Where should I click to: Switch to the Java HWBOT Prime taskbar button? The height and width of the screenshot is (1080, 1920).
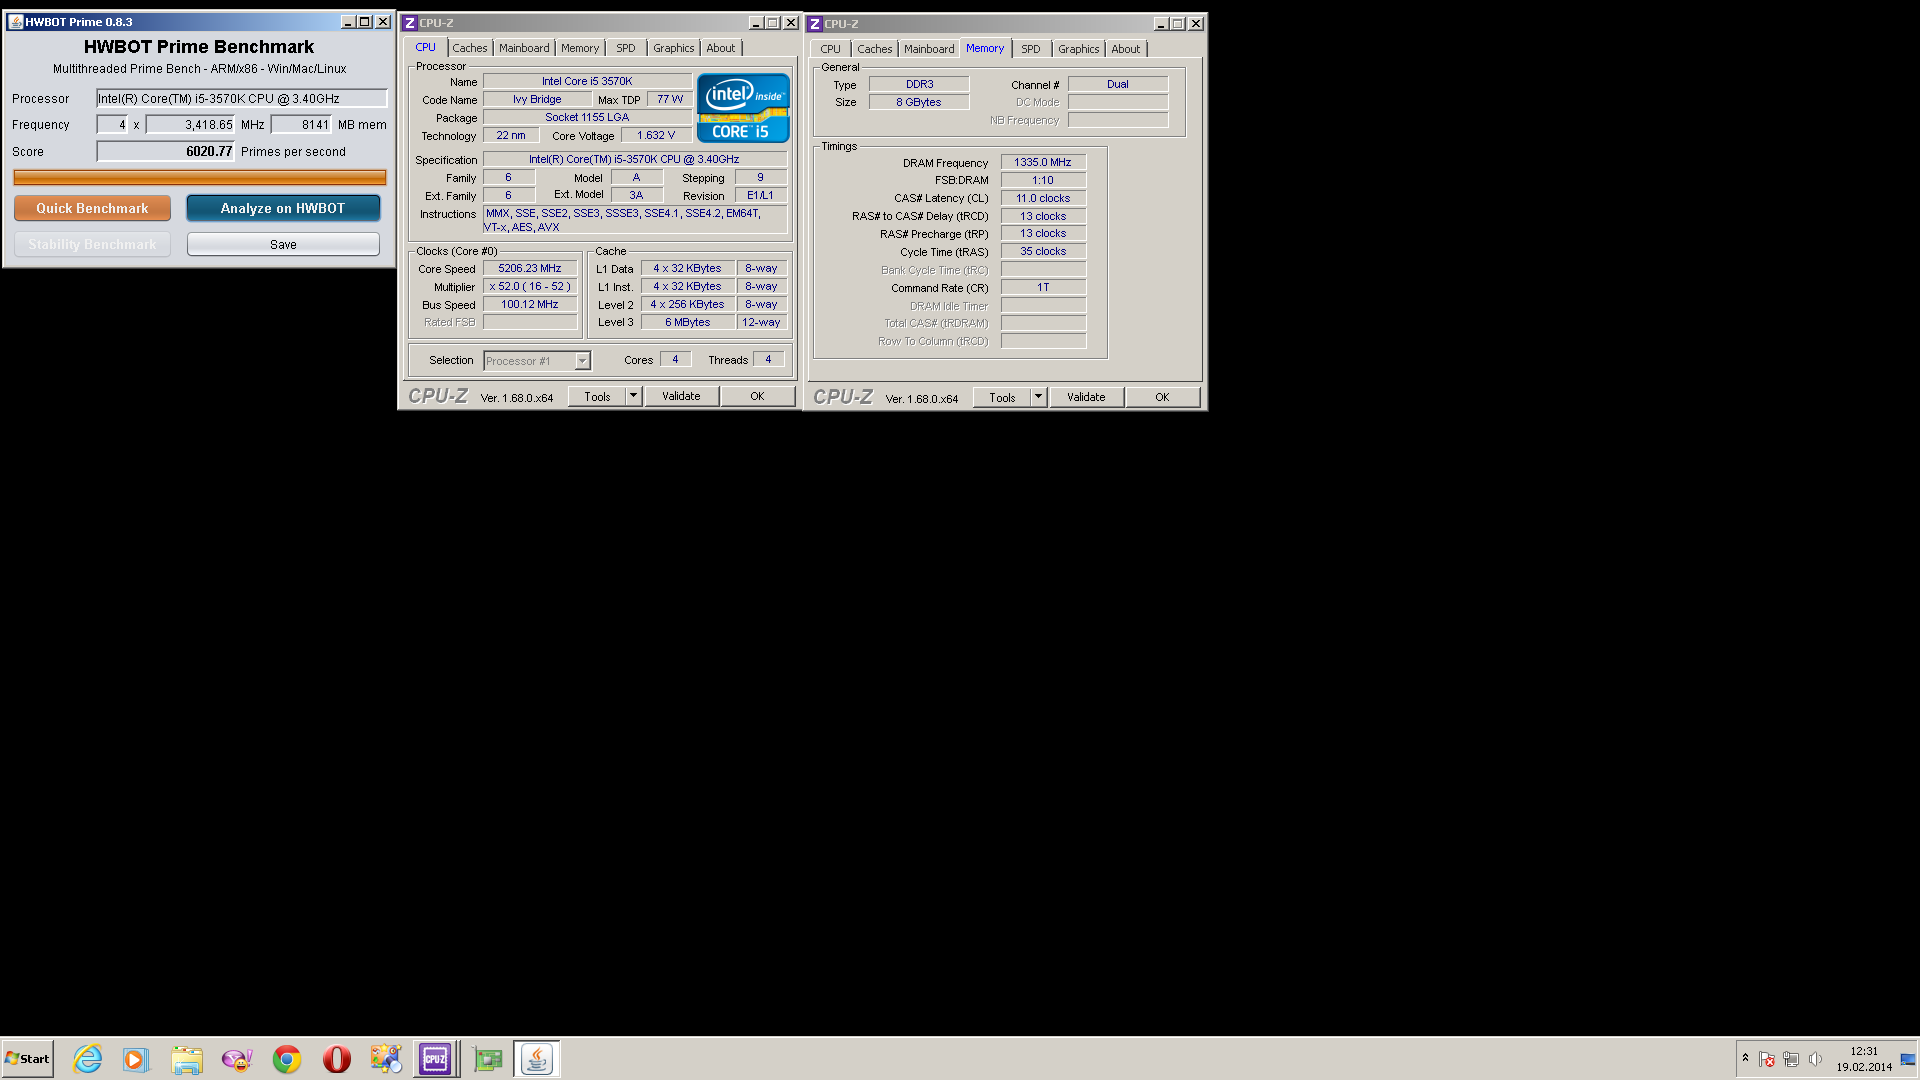pyautogui.click(x=537, y=1059)
